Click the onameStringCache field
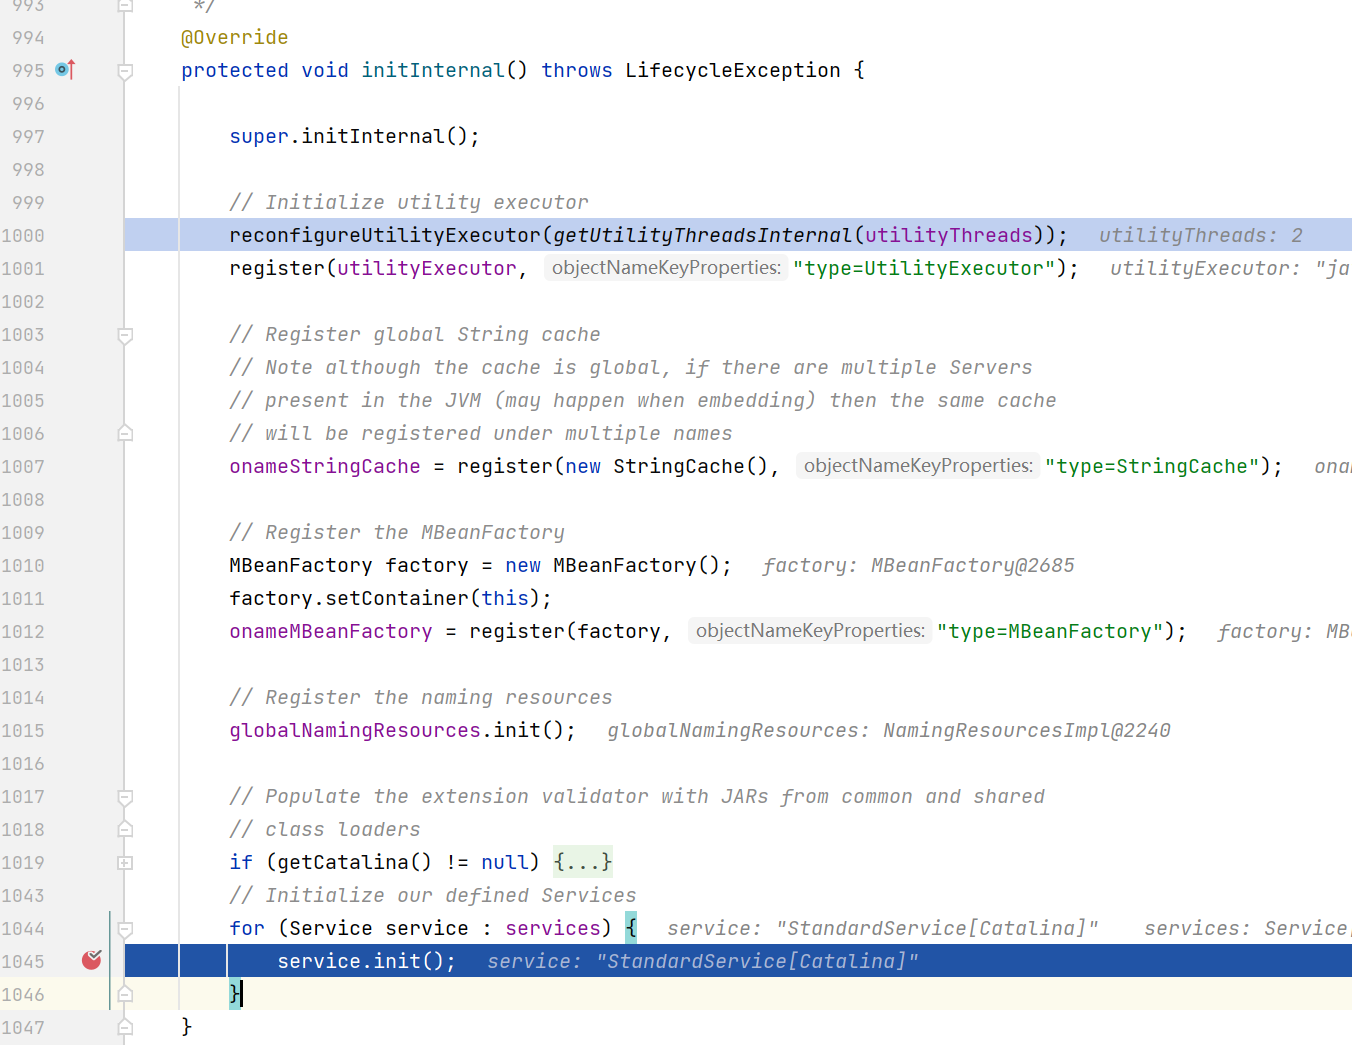Image resolution: width=1352 pixels, height=1045 pixels. [325, 466]
